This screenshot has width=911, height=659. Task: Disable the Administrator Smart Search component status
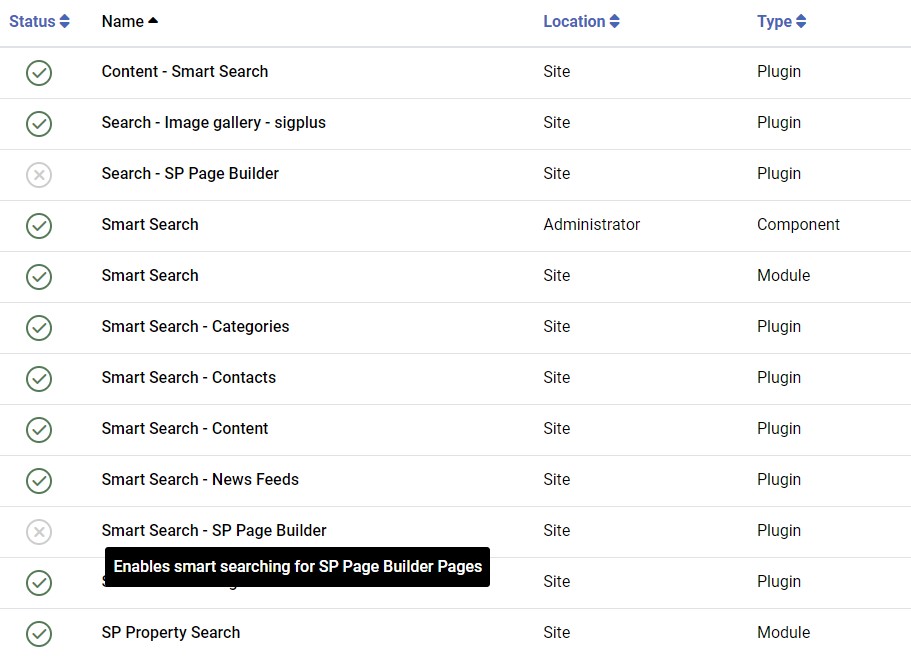point(39,225)
